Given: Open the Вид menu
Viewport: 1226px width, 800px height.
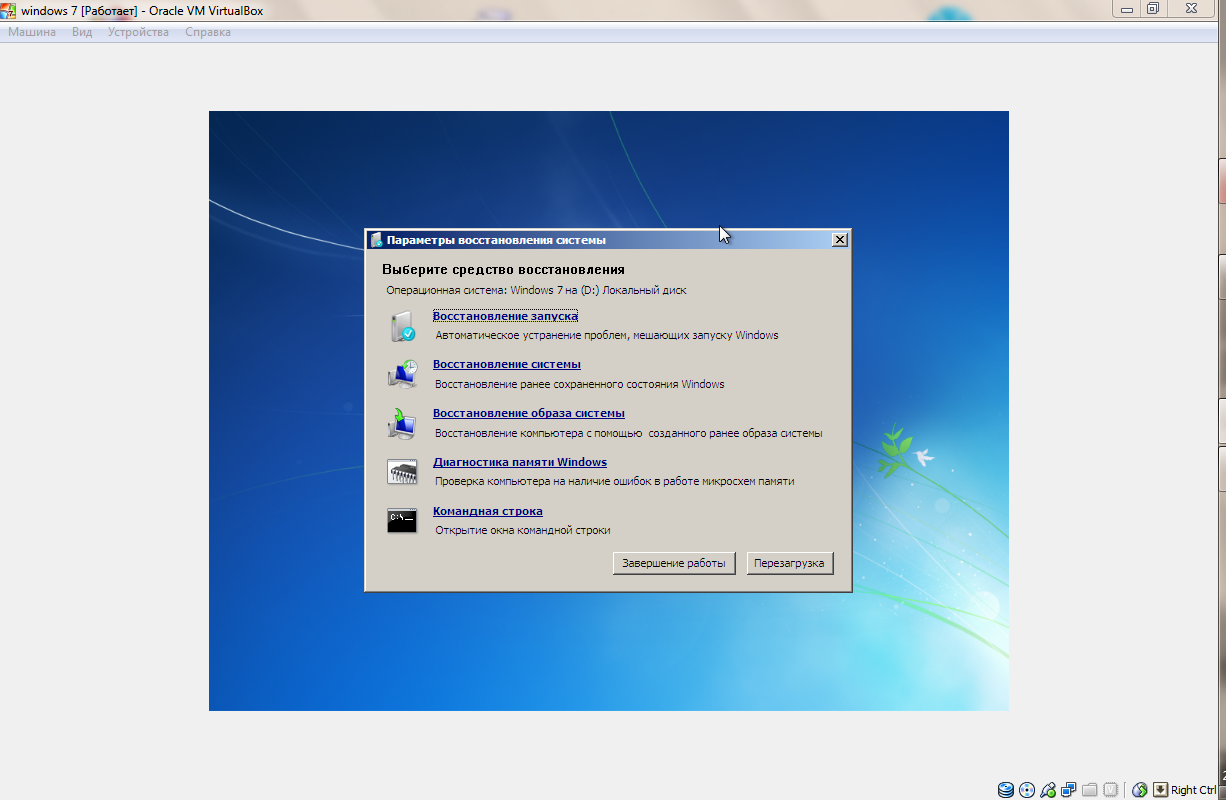Looking at the screenshot, I should [82, 32].
